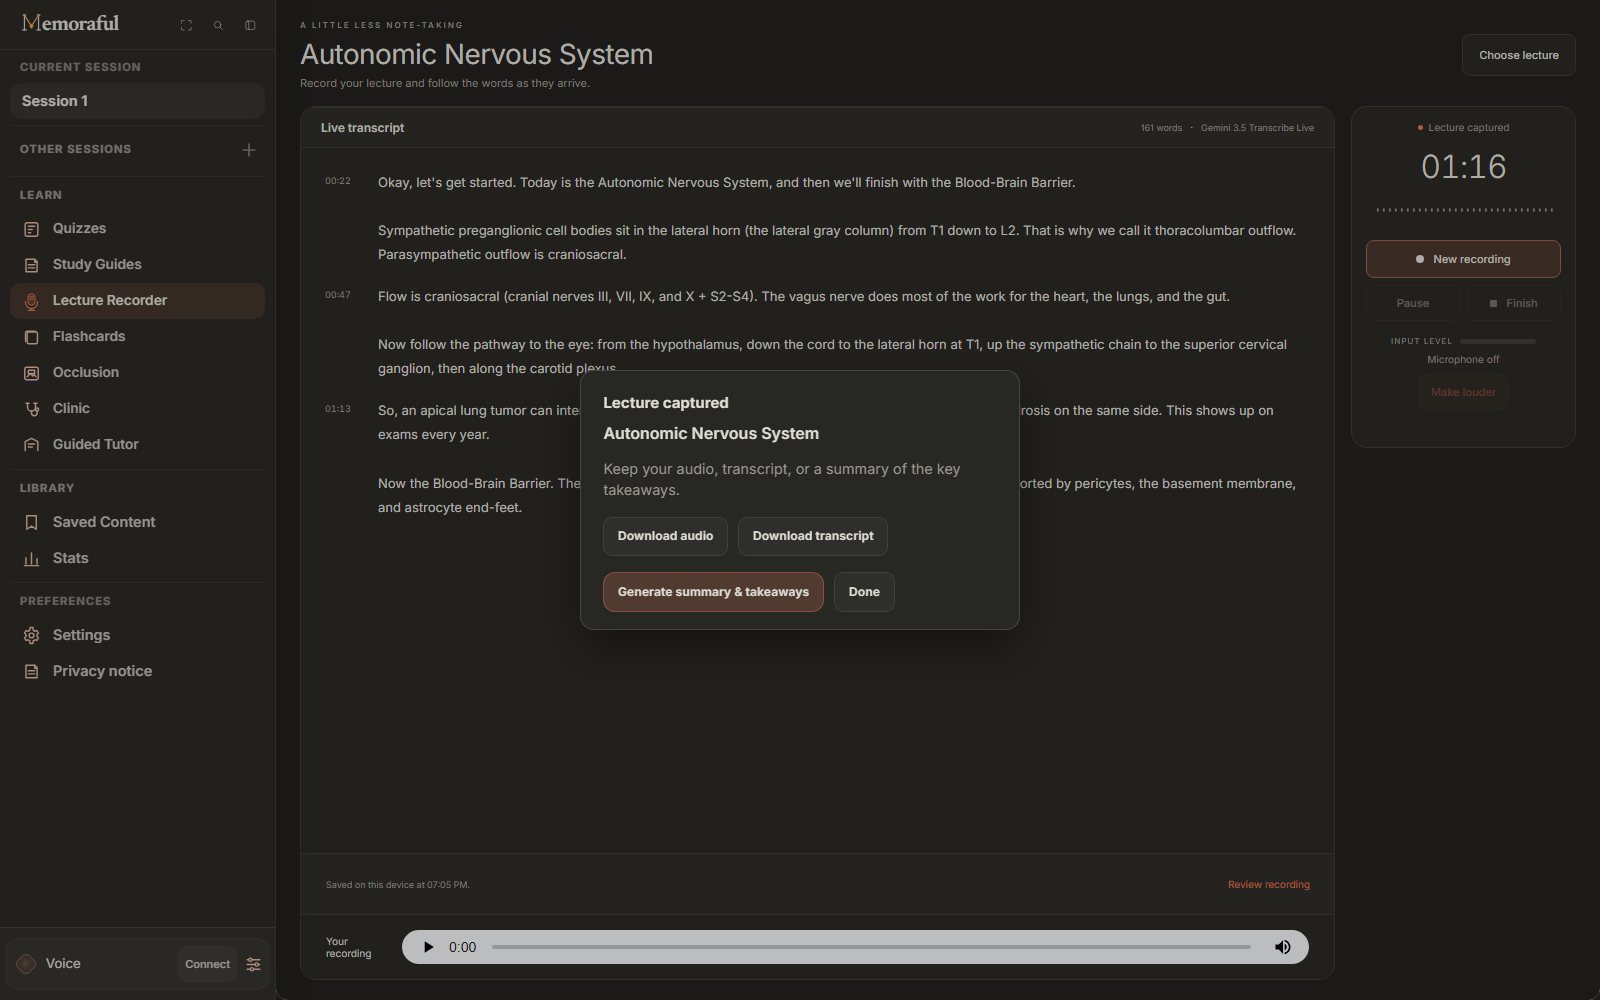Download transcript from the dialog
The image size is (1600, 1000).
click(x=813, y=536)
